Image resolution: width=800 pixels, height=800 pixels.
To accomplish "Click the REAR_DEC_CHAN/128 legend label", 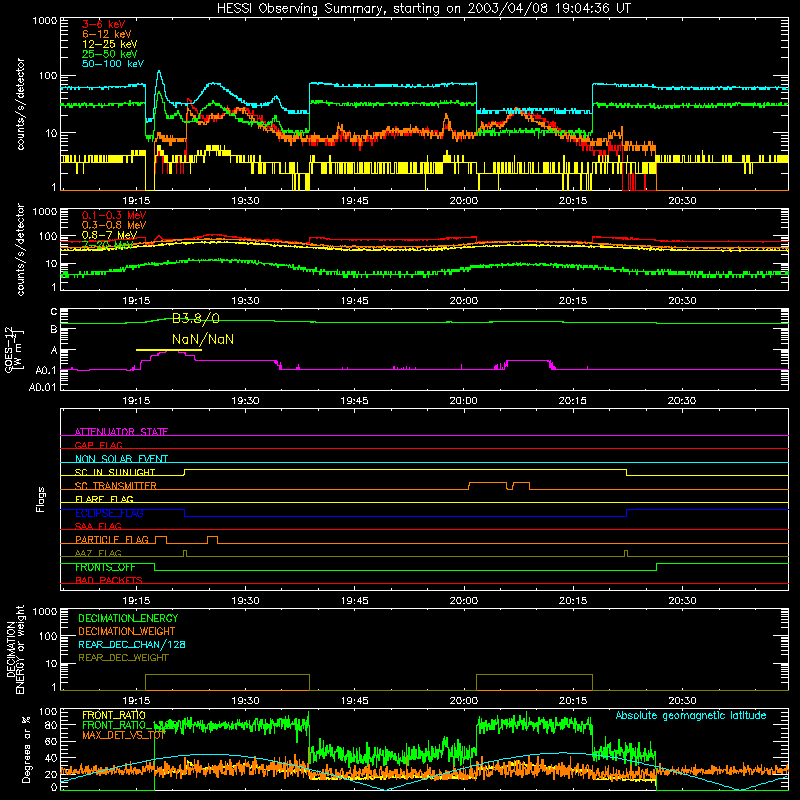I will [x=132, y=644].
